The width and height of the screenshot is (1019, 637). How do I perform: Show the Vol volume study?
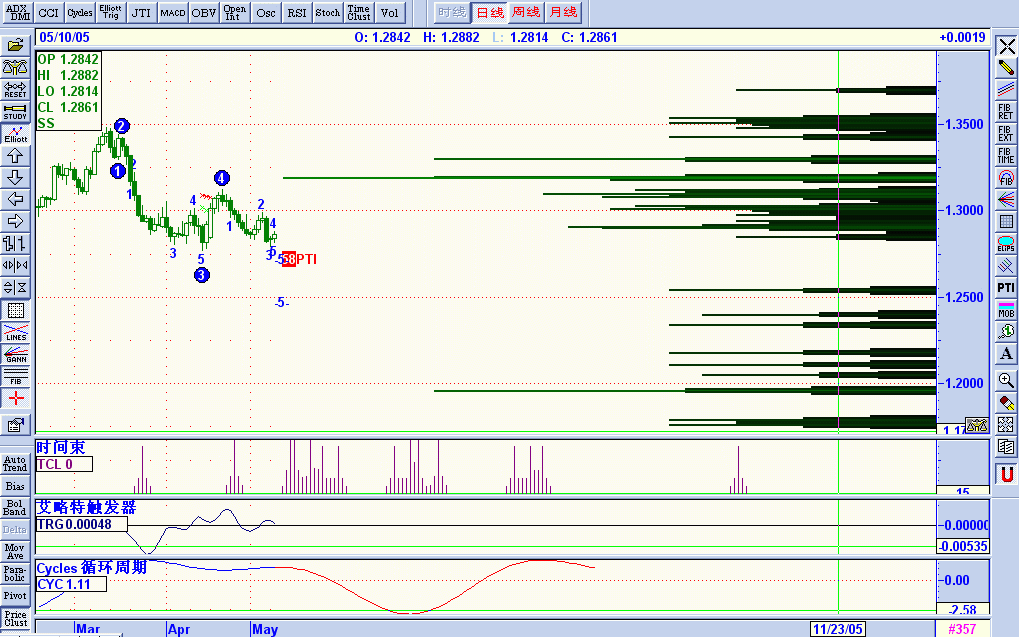click(x=390, y=12)
